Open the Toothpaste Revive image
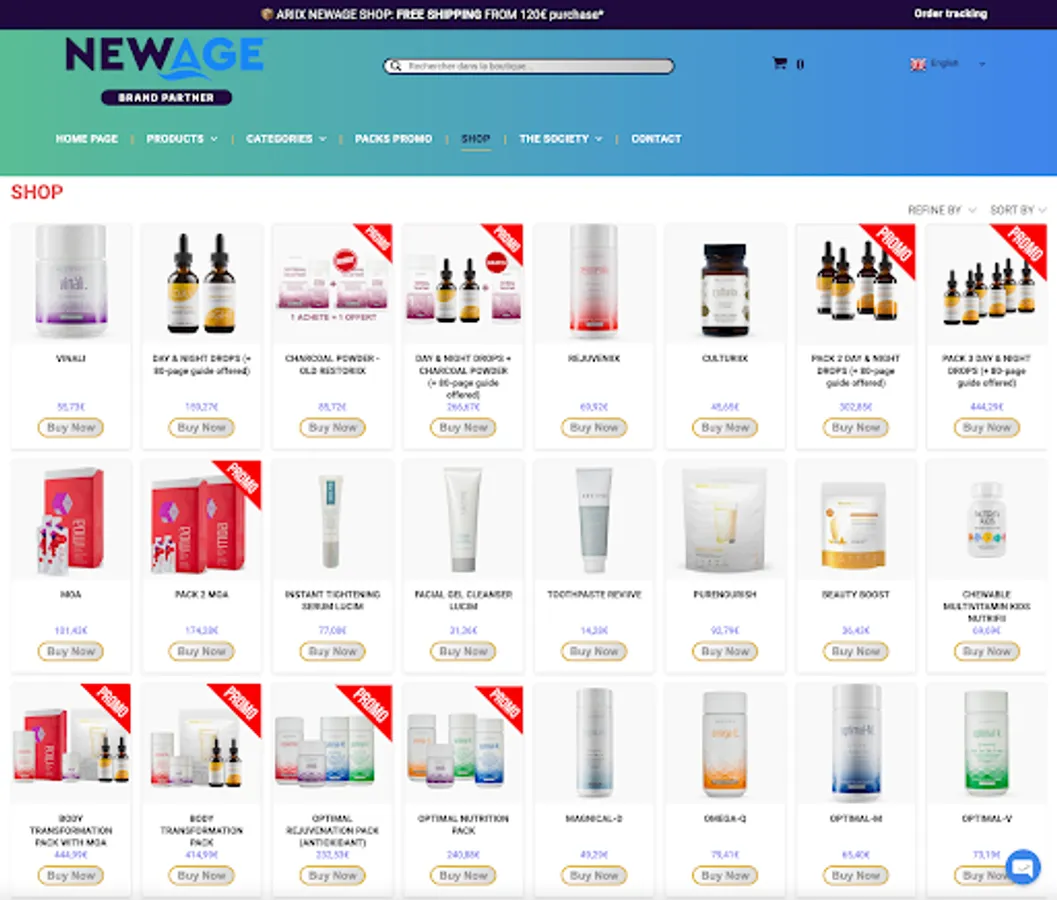1057x900 pixels. tap(594, 519)
